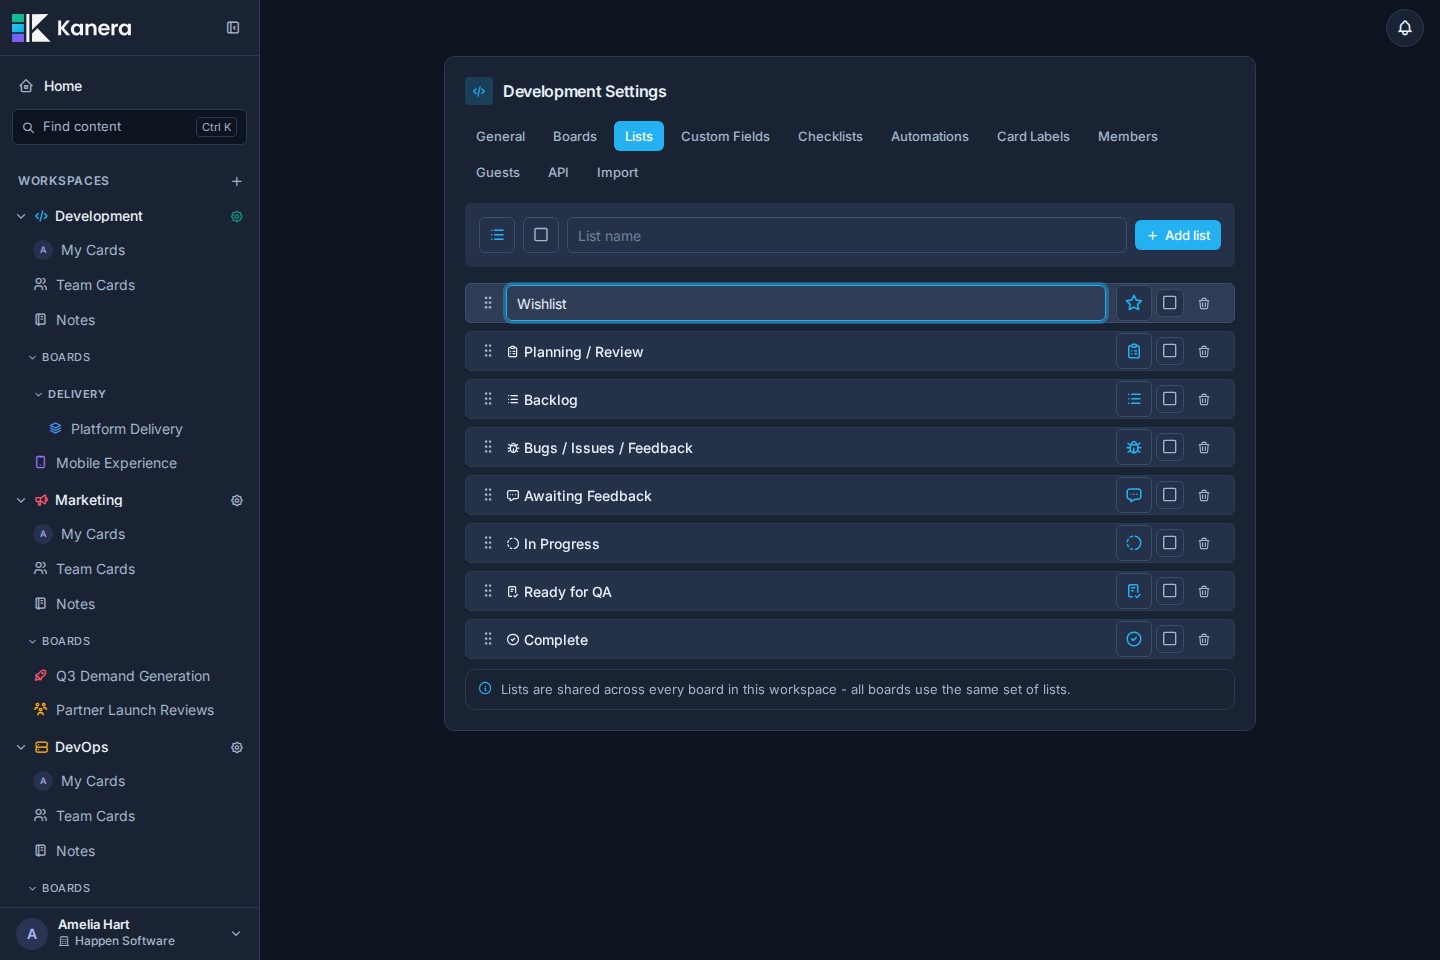
Task: Change the Ready for QA icon
Action: click(1134, 591)
